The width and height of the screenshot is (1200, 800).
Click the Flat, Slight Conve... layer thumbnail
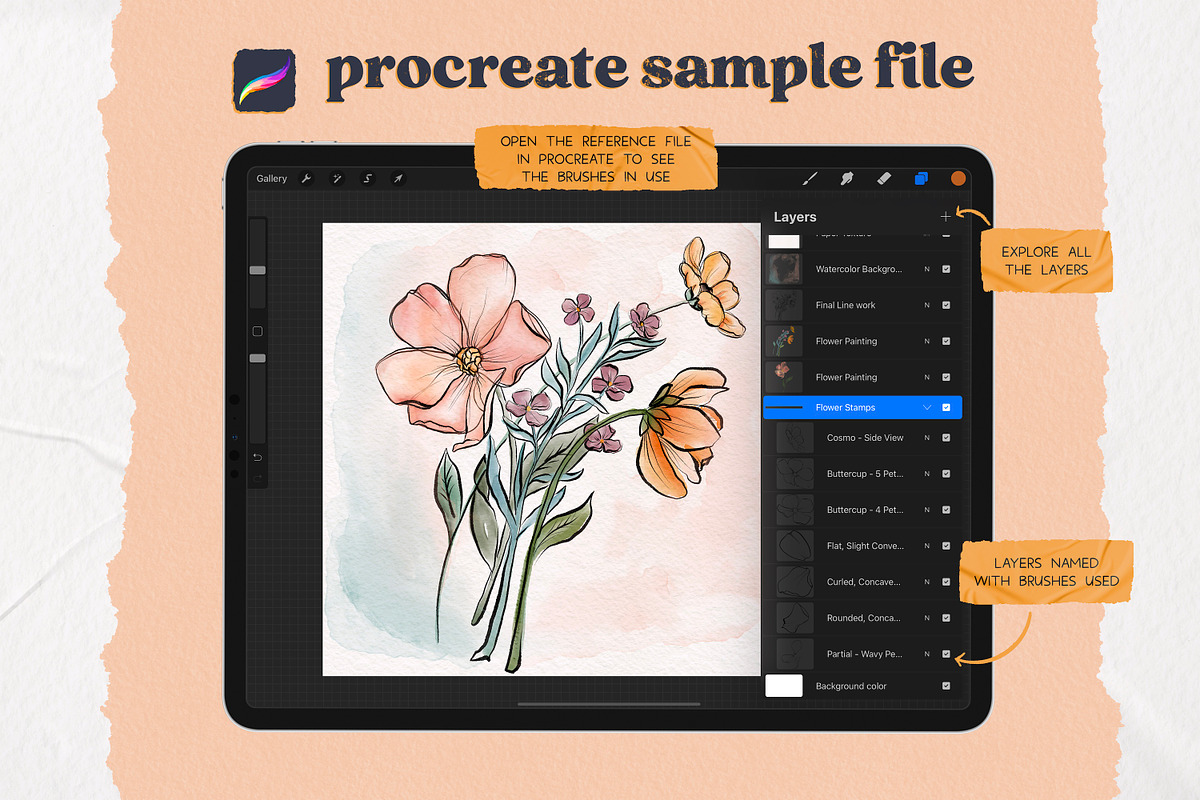[795, 546]
